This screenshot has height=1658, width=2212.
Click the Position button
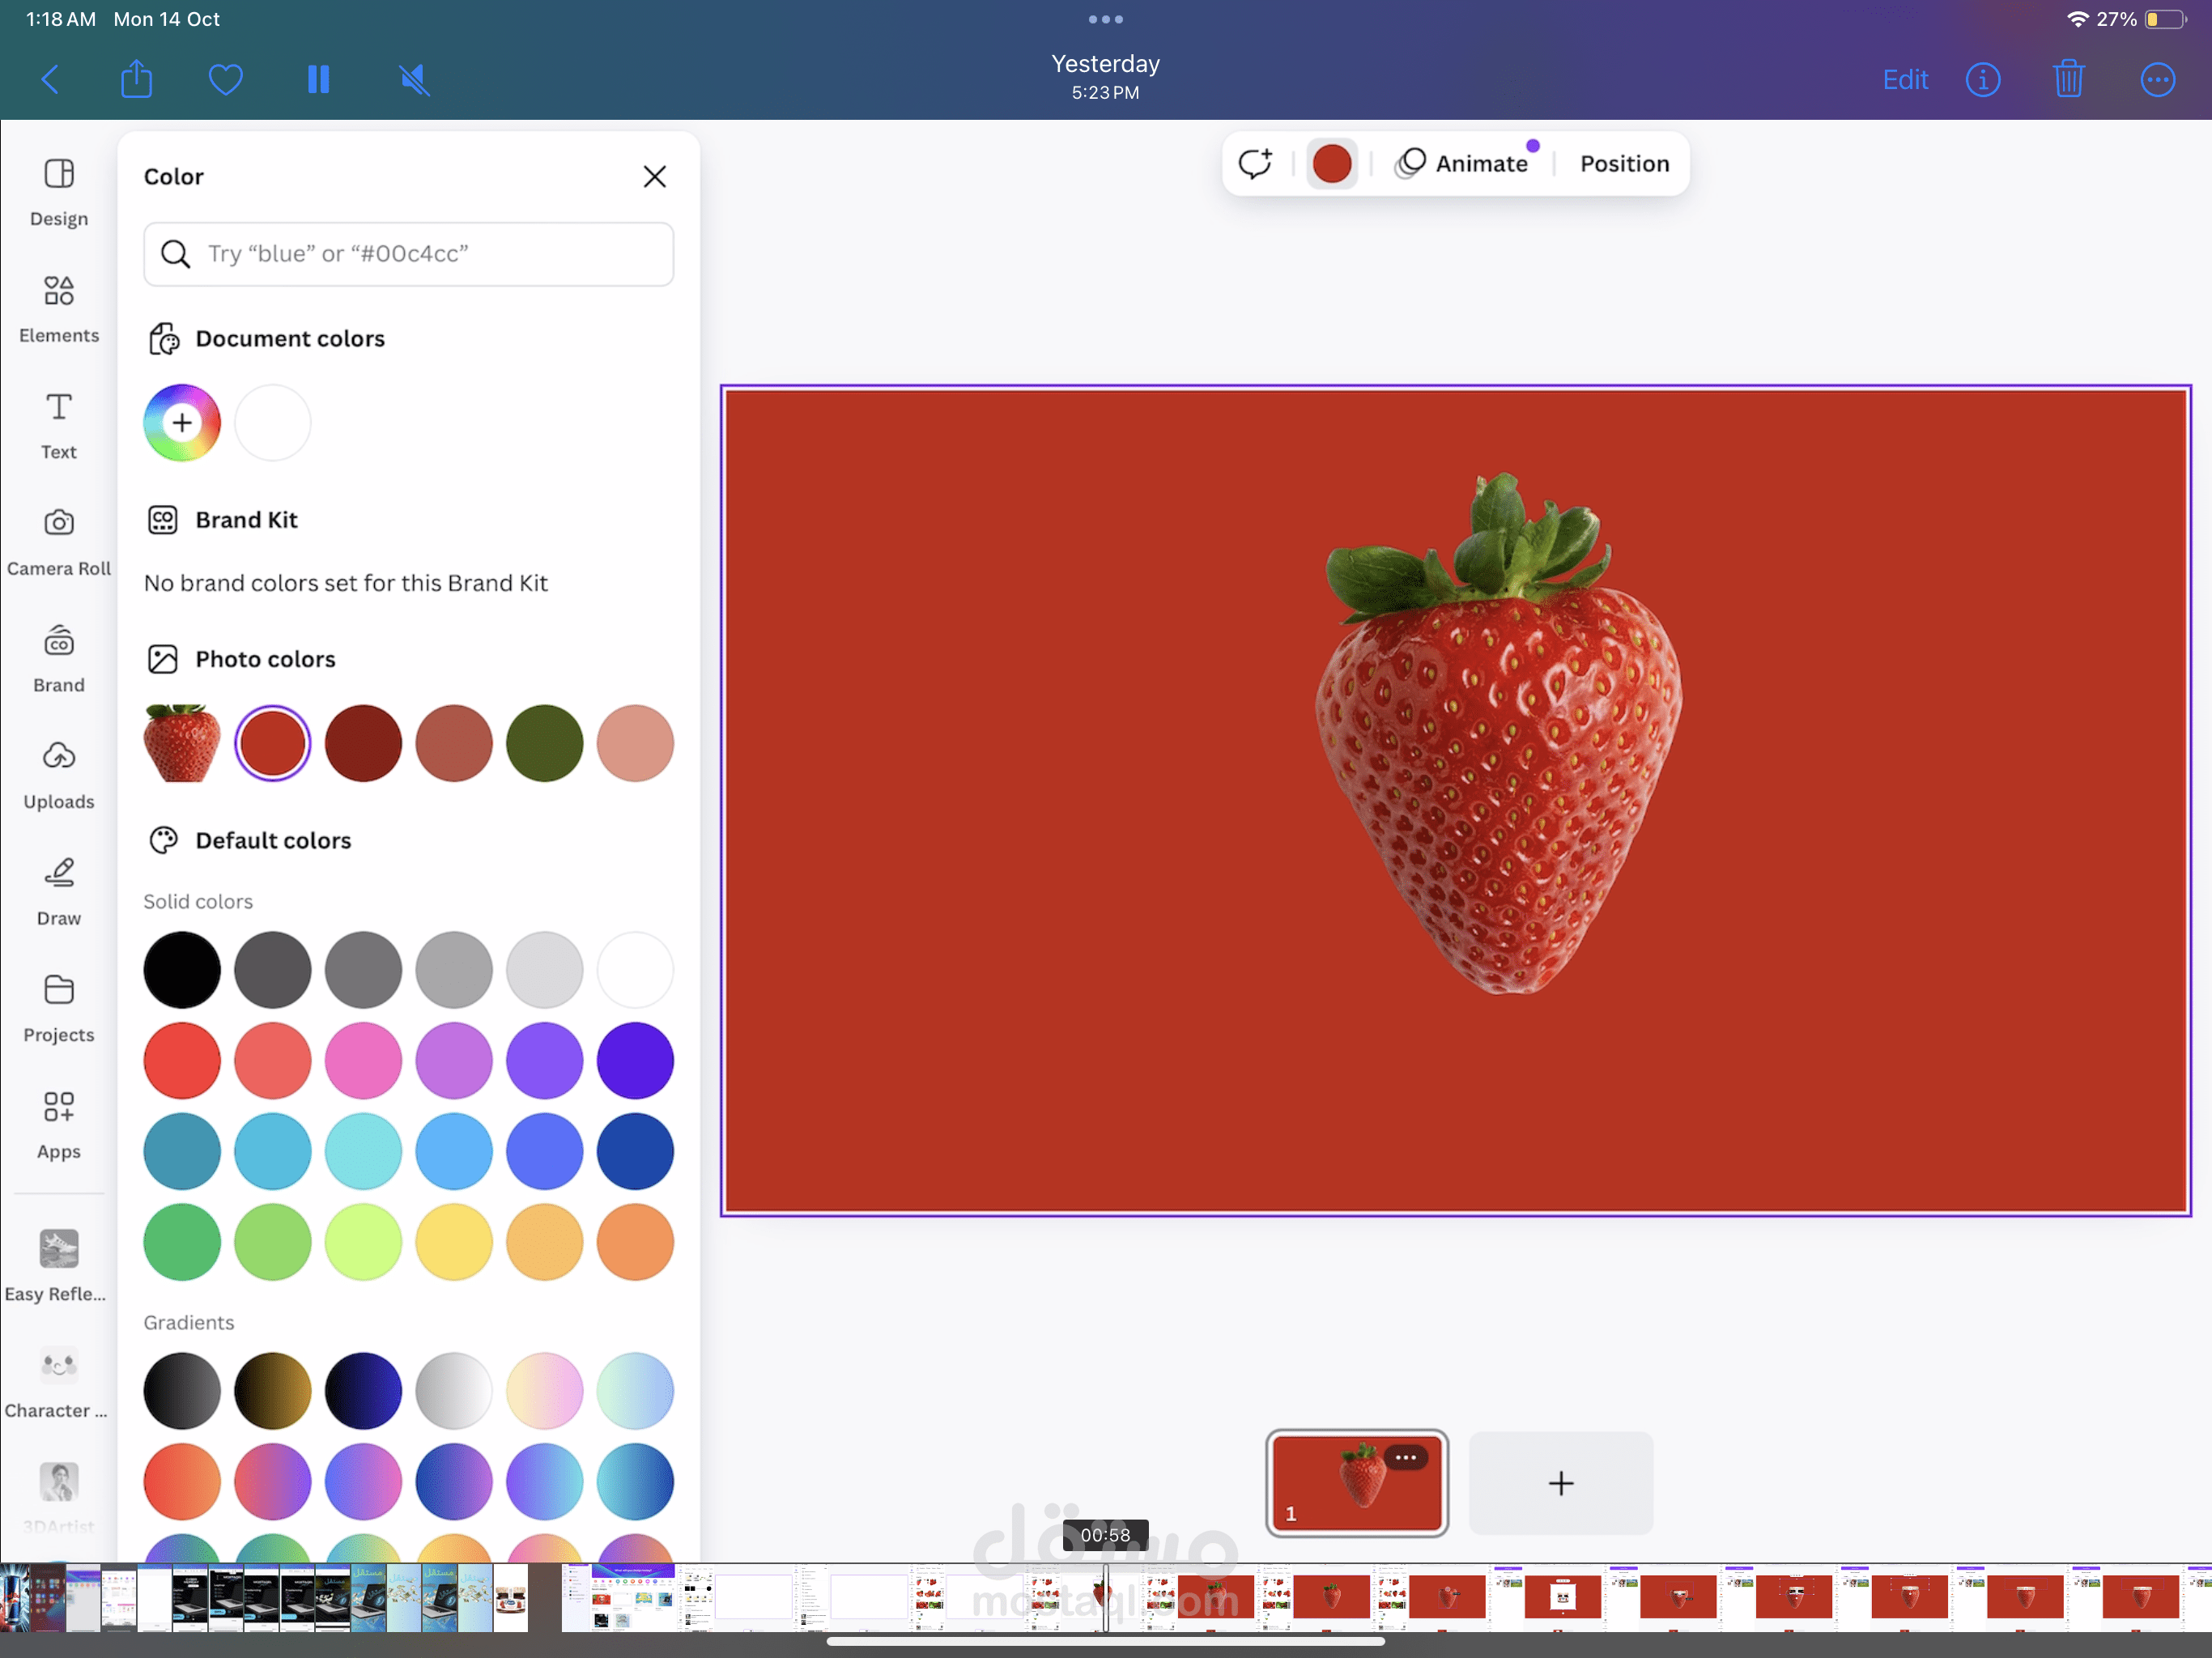click(x=1624, y=163)
